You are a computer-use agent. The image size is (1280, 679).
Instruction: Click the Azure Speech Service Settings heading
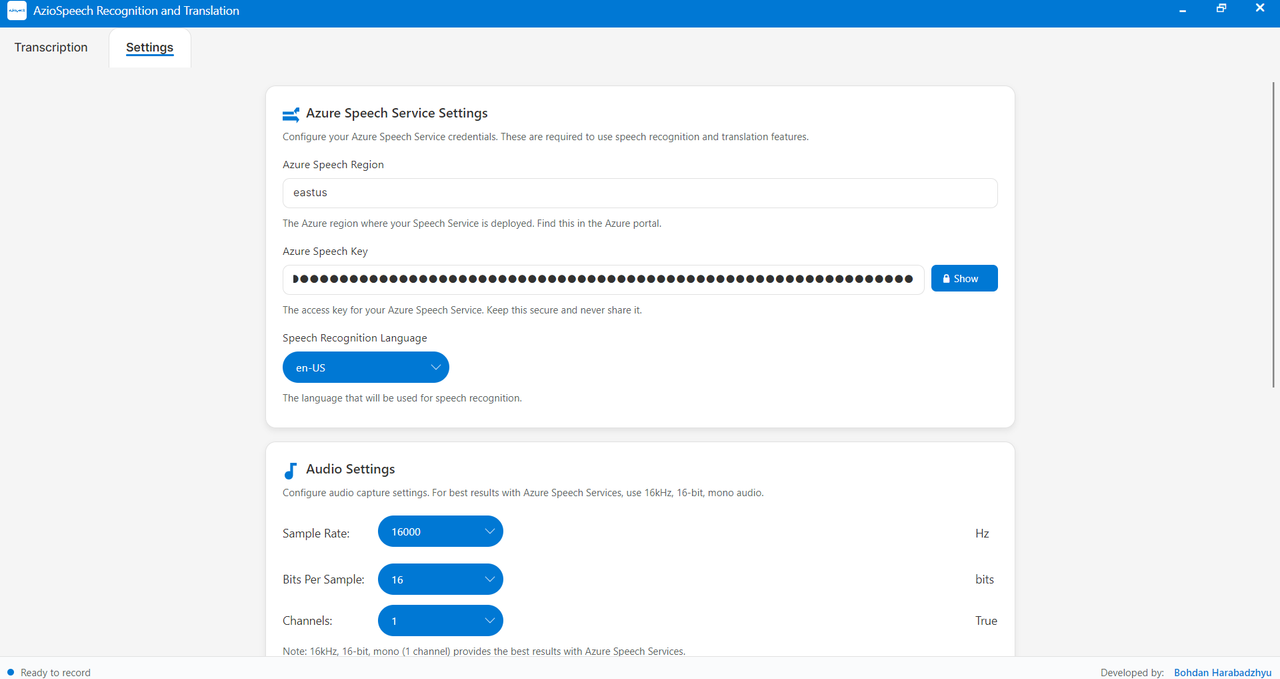tap(397, 114)
